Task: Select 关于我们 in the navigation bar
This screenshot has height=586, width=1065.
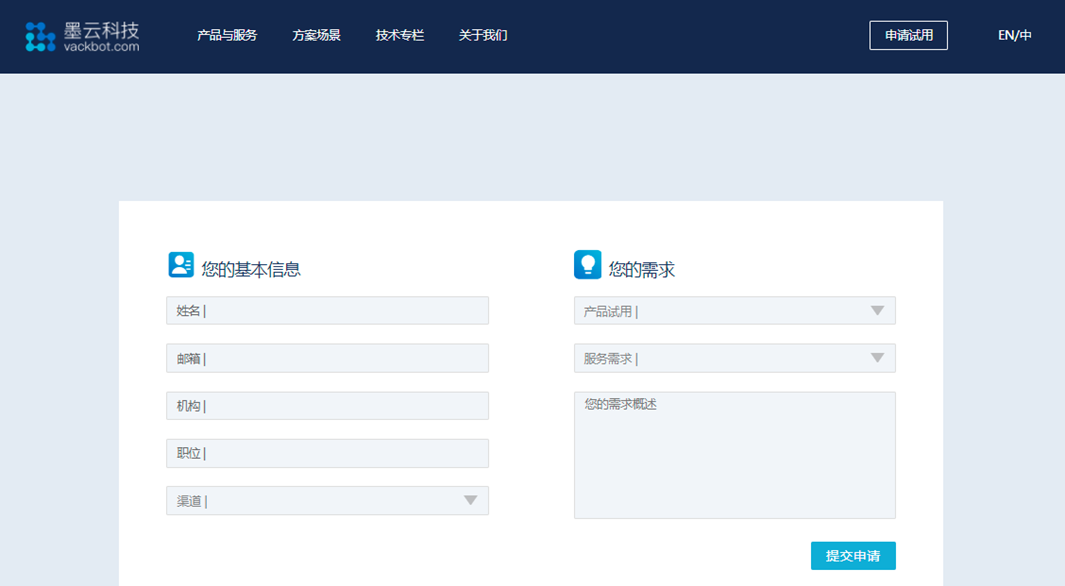Action: [483, 35]
